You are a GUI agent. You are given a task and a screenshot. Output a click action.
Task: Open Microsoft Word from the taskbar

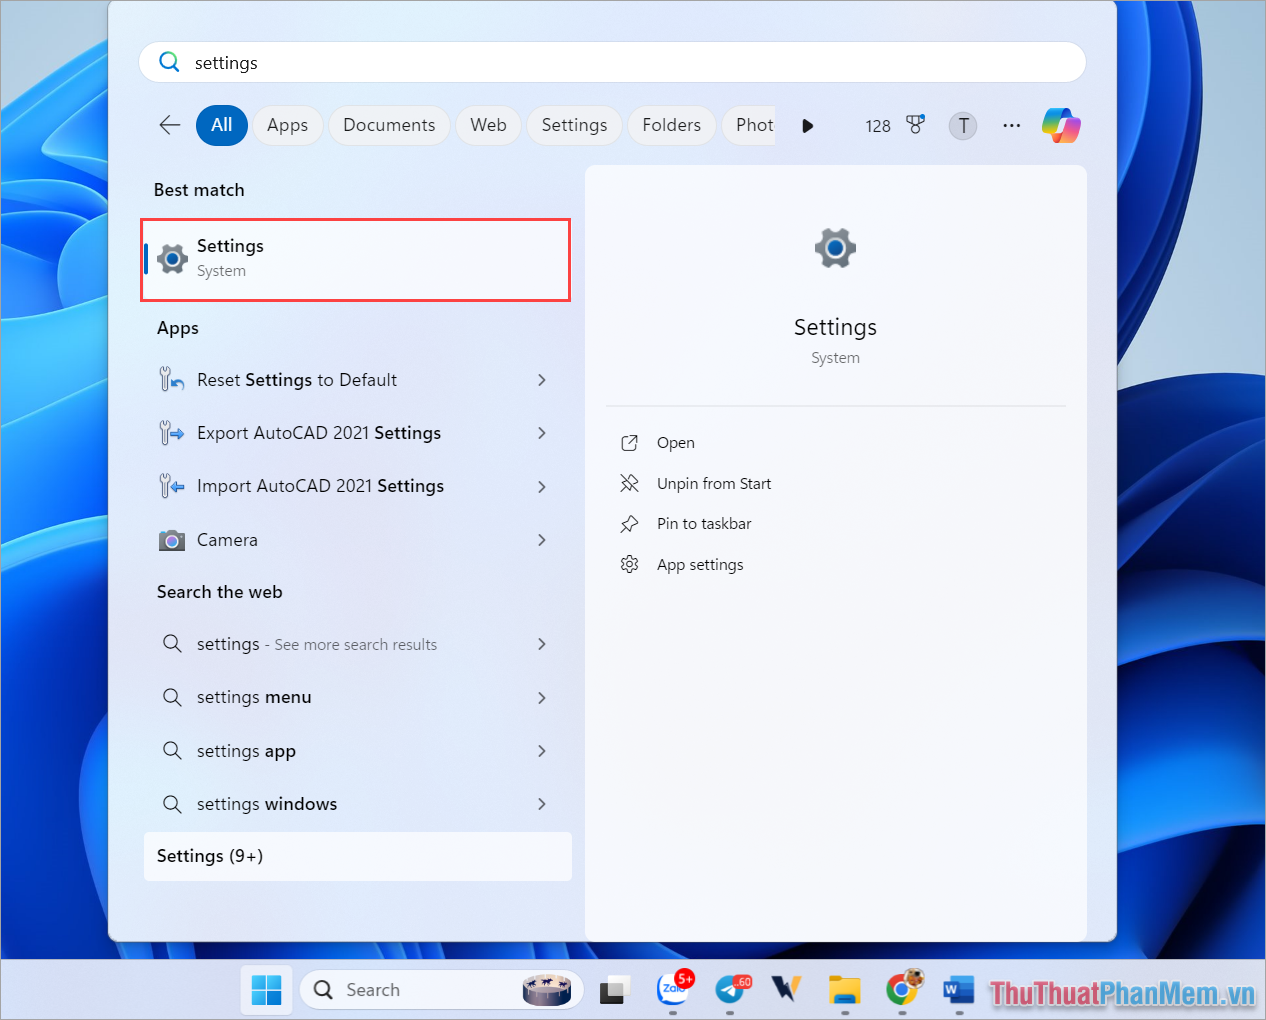click(958, 990)
